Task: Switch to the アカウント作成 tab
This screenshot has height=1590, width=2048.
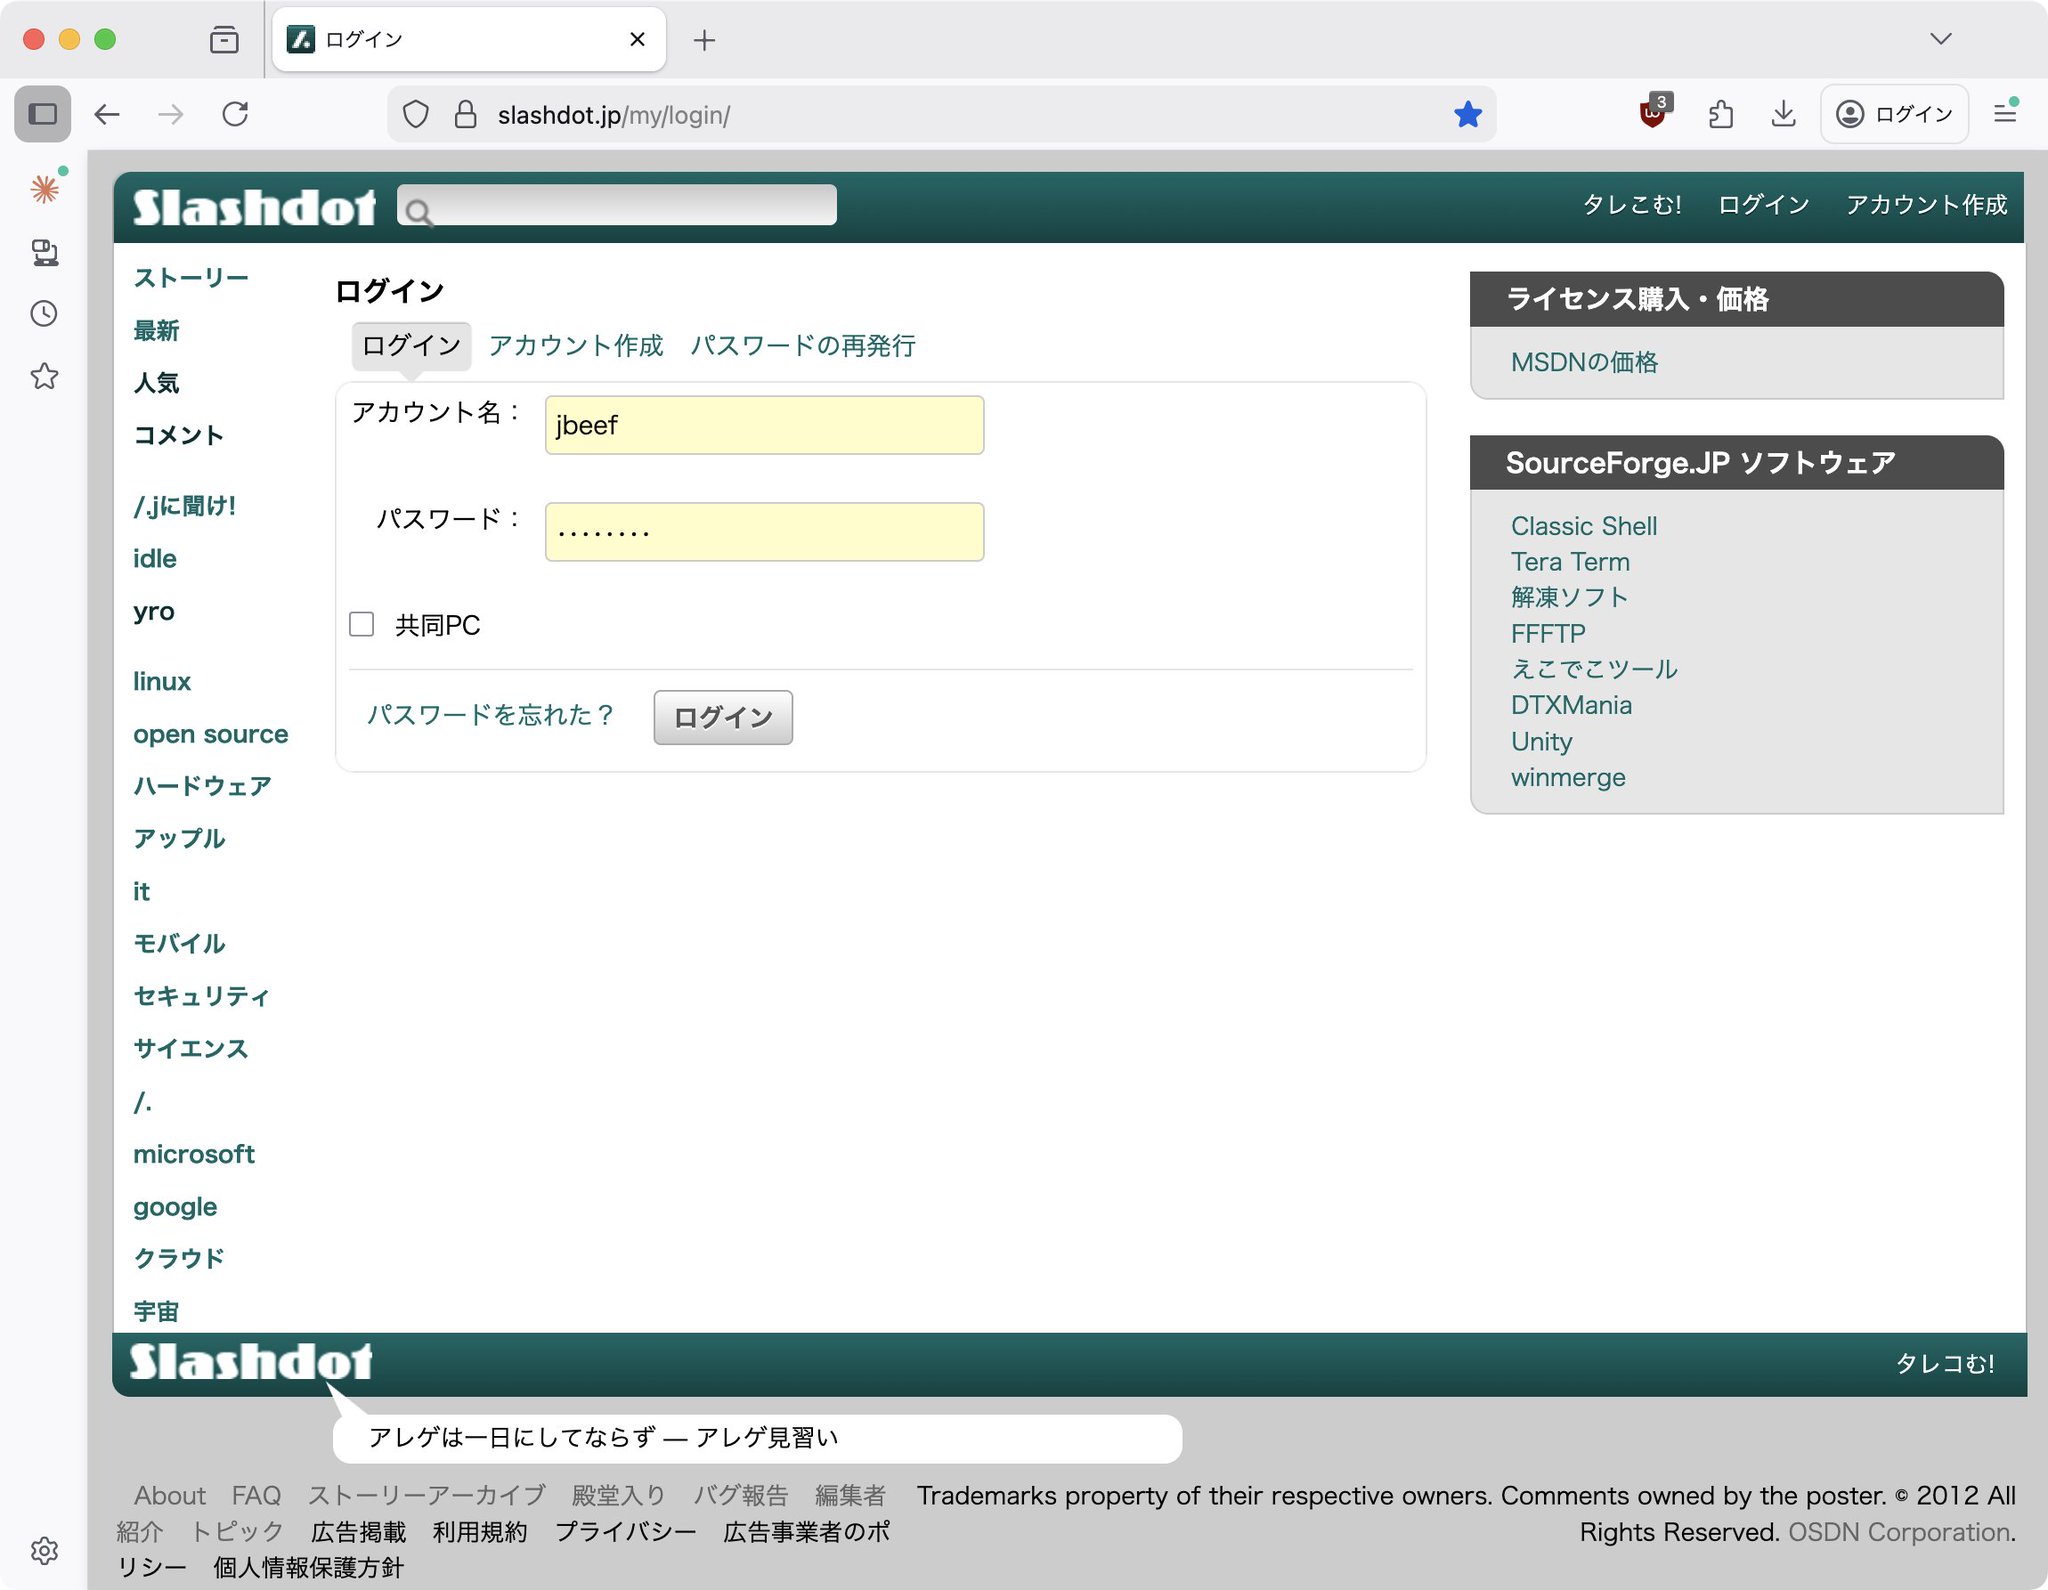Action: click(576, 346)
